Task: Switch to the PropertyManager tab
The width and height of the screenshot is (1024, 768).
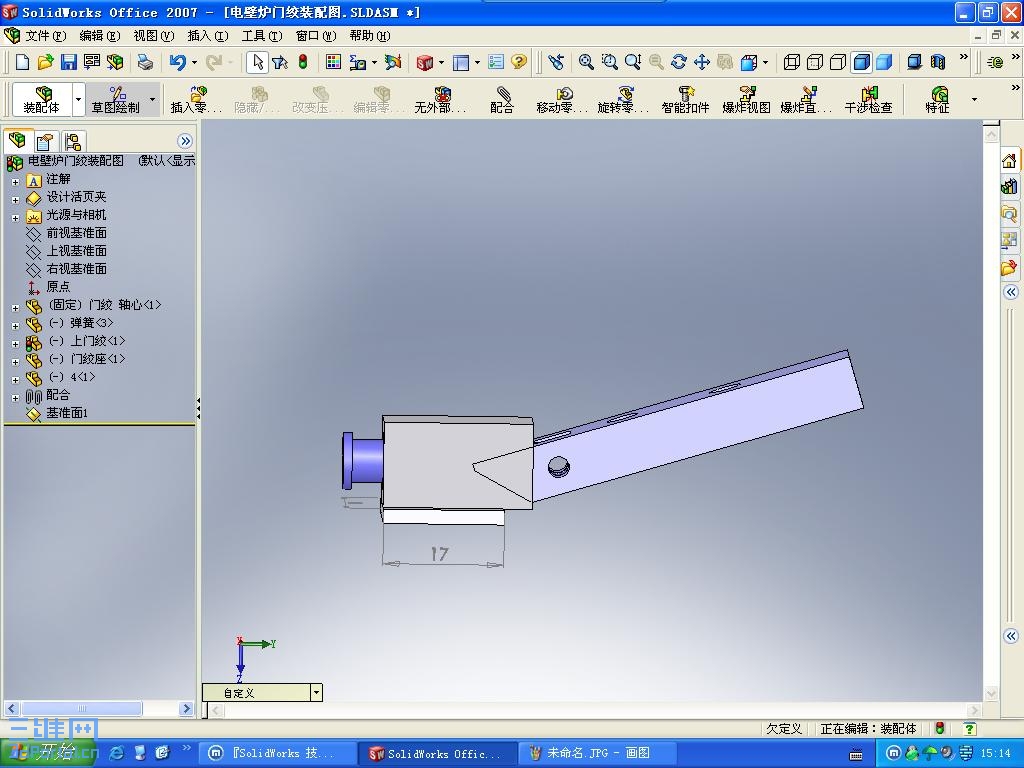Action: 45,141
